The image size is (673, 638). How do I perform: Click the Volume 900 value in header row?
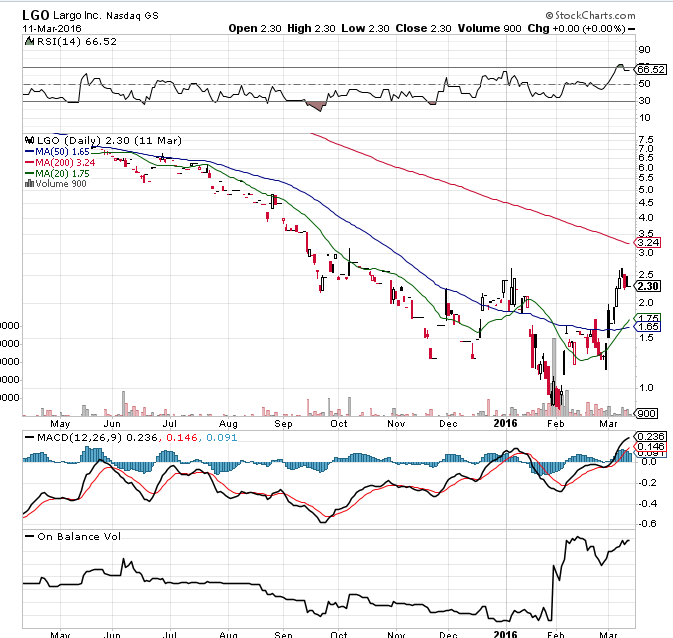coord(489,28)
